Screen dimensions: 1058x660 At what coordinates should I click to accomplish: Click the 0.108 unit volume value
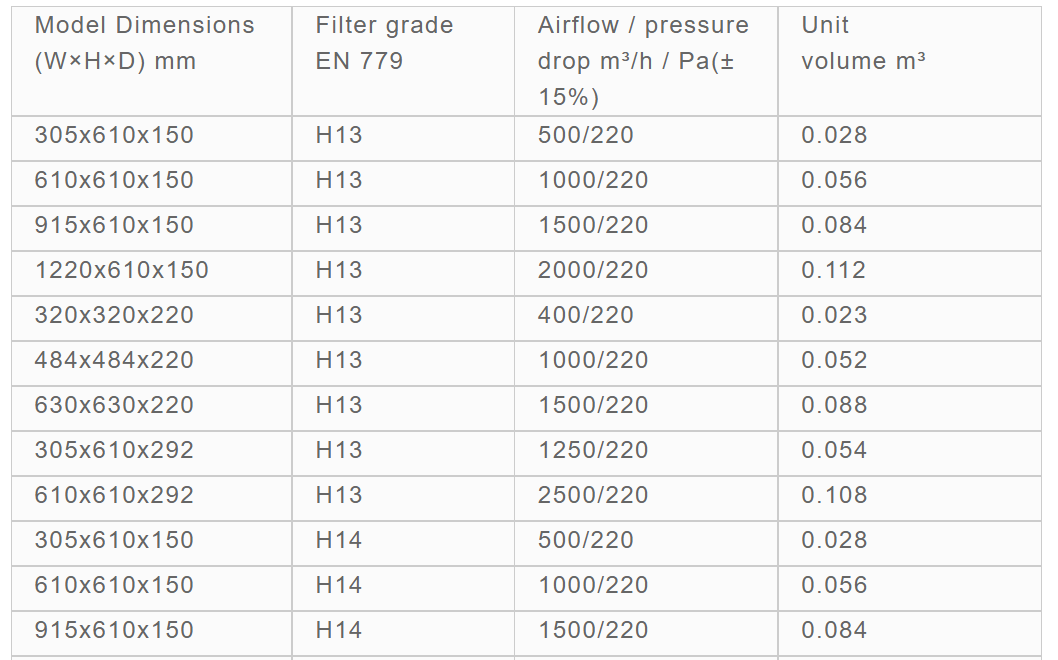(x=834, y=495)
